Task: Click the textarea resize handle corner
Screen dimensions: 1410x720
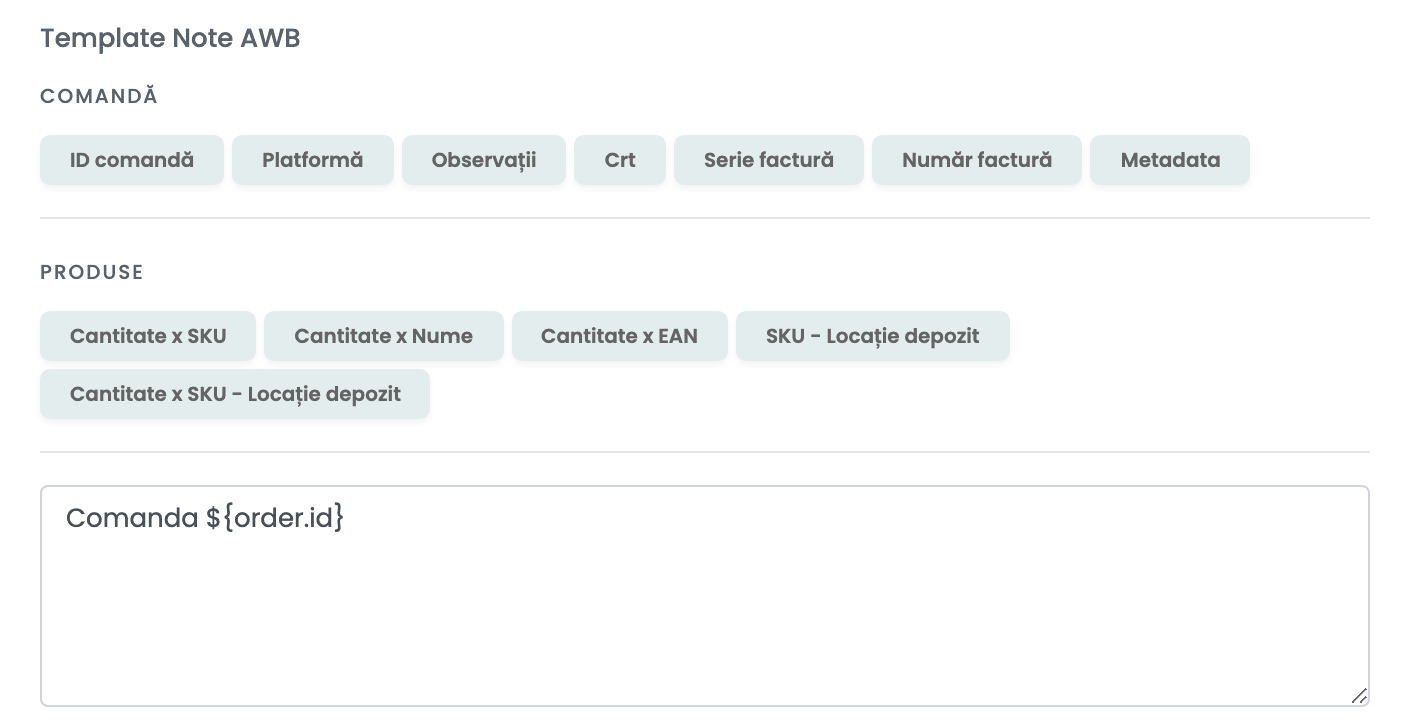Action: pyautogui.click(x=1359, y=696)
